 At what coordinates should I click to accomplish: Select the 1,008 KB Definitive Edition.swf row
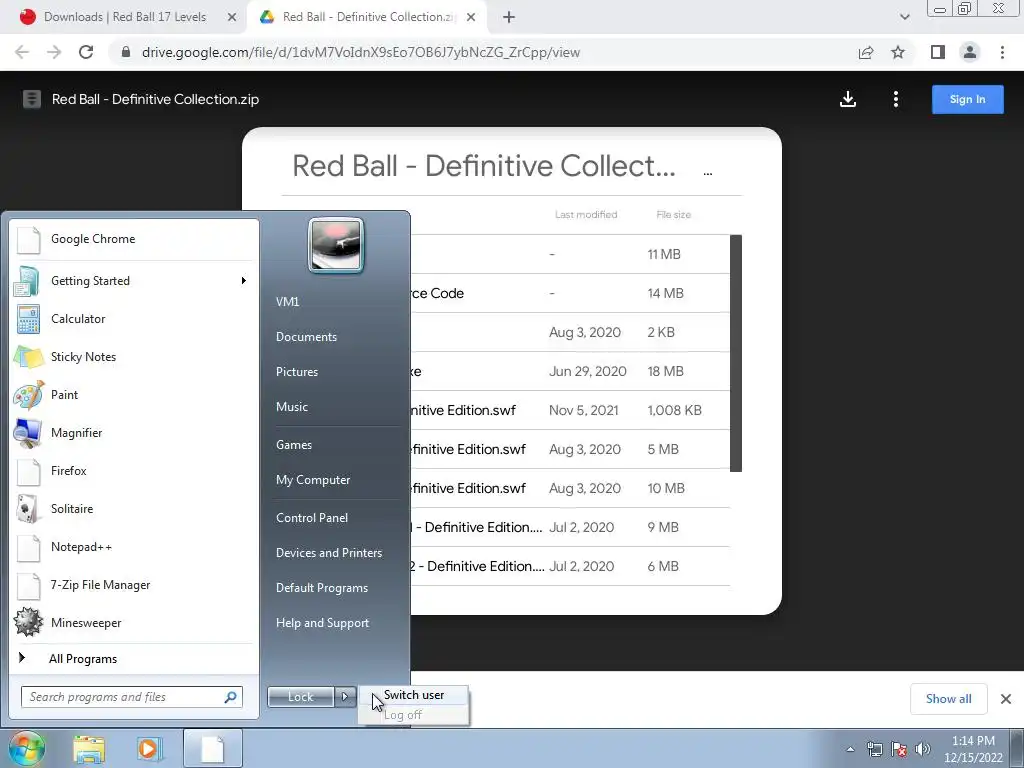(569, 410)
